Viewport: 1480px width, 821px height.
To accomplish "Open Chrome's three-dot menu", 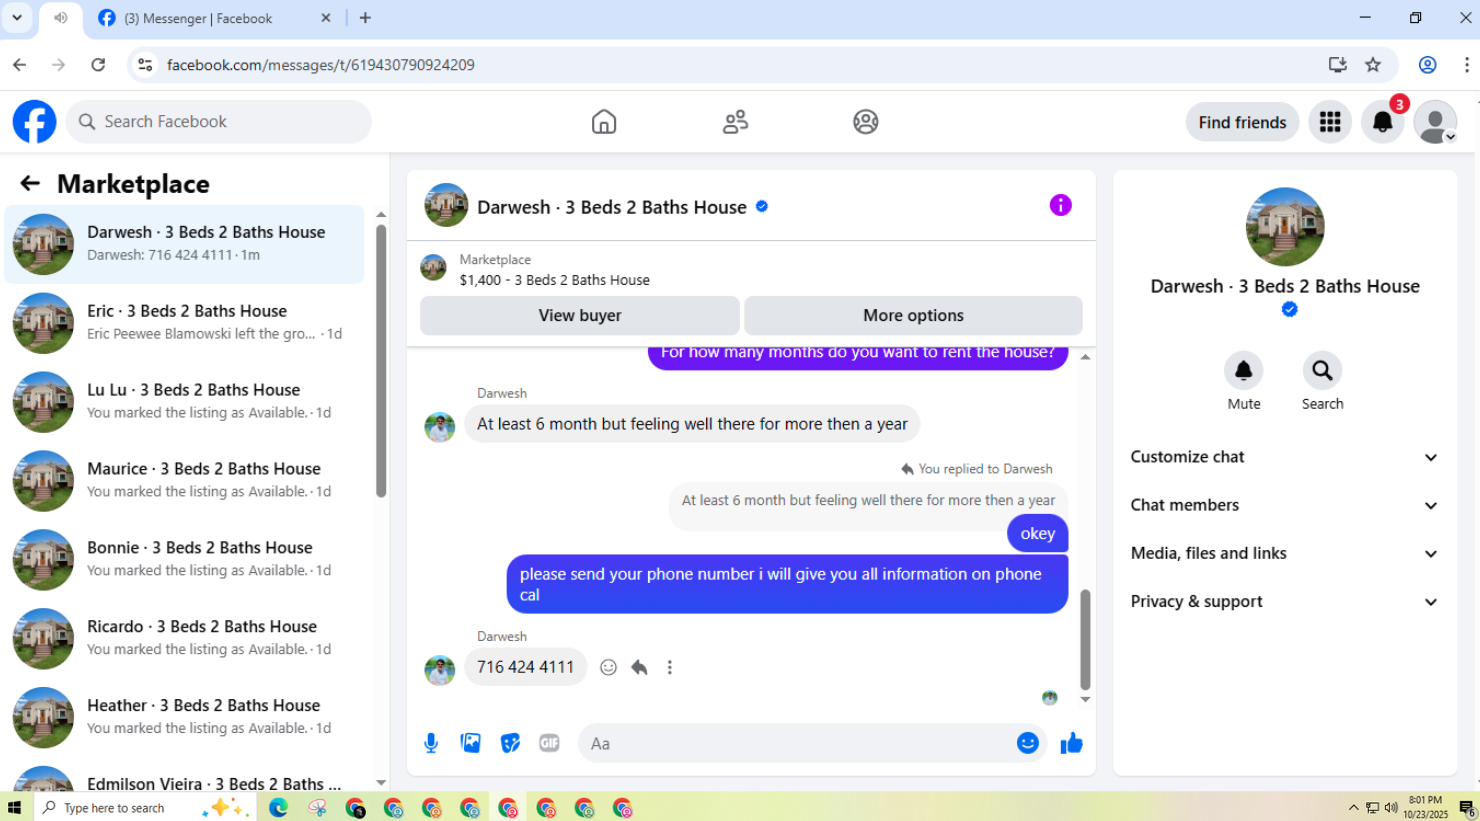I will 1466,65.
